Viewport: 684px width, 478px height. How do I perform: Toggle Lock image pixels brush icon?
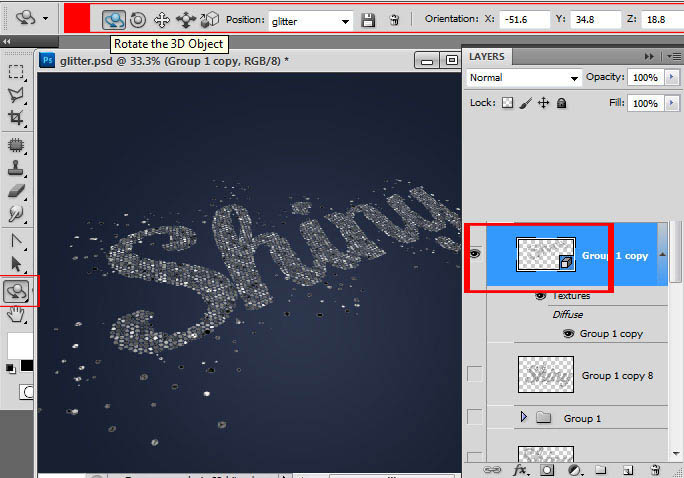tap(526, 103)
